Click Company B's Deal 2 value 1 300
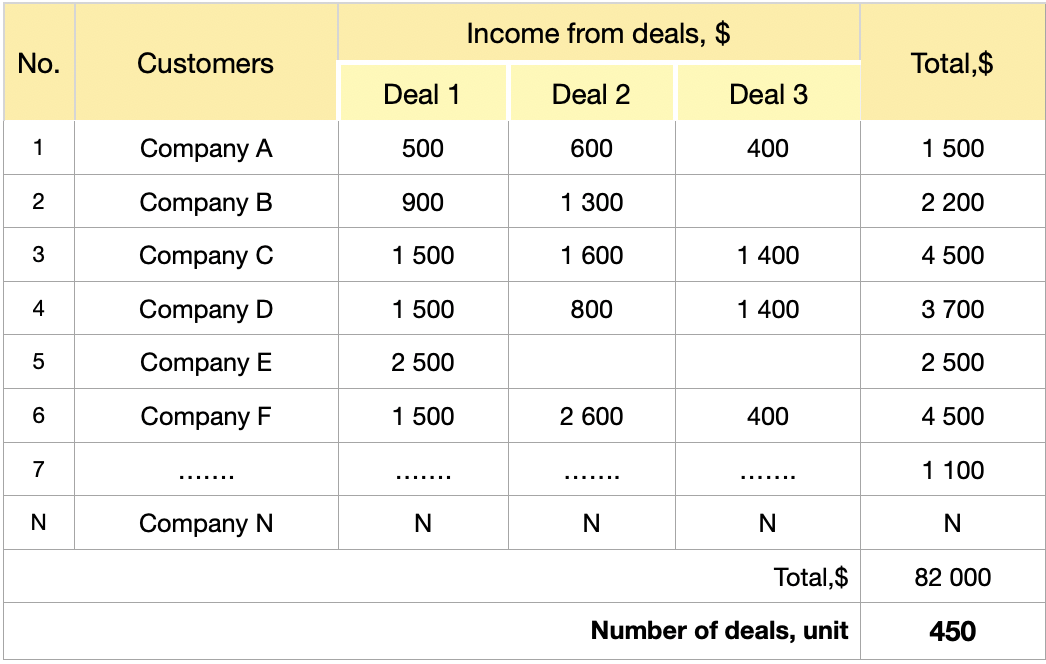 click(x=591, y=203)
